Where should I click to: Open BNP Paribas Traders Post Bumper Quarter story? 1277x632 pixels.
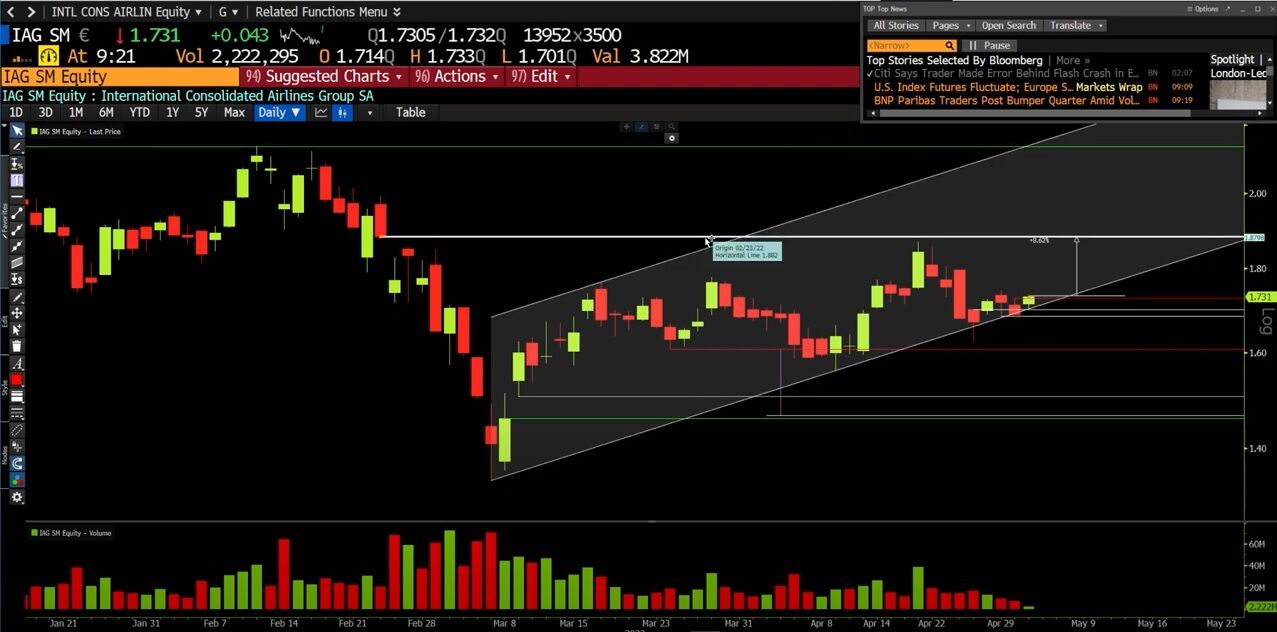(1007, 101)
